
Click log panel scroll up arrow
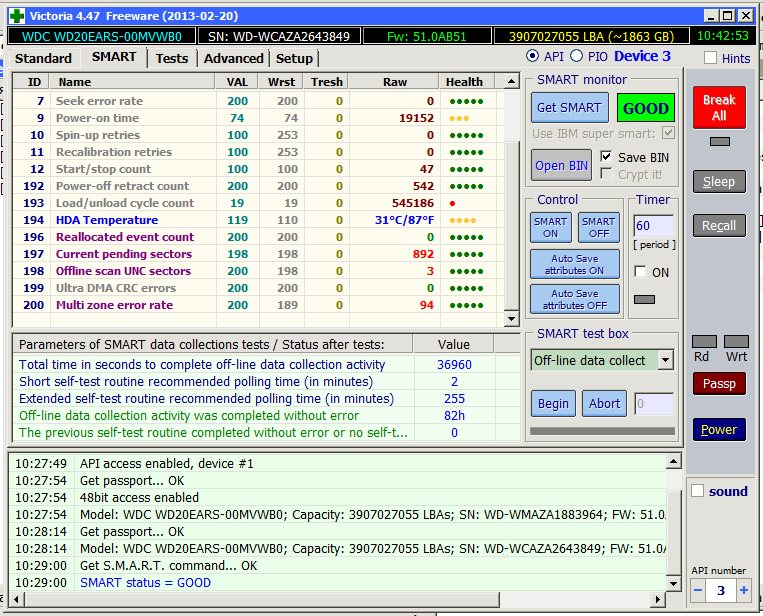coord(673,461)
